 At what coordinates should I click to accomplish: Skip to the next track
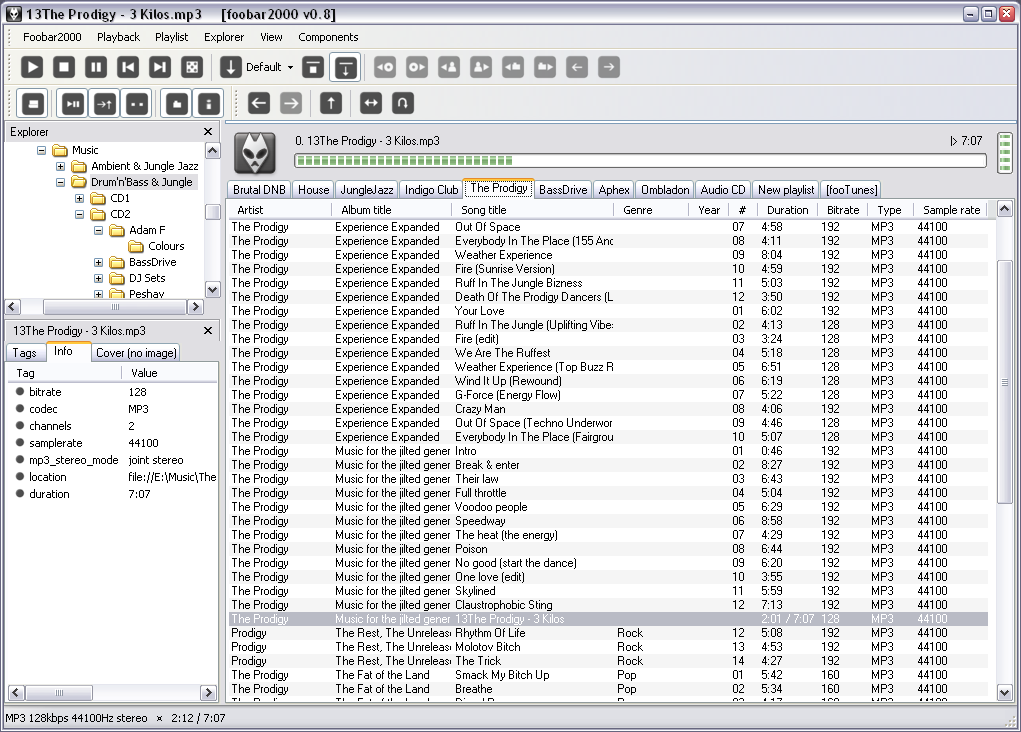(160, 67)
